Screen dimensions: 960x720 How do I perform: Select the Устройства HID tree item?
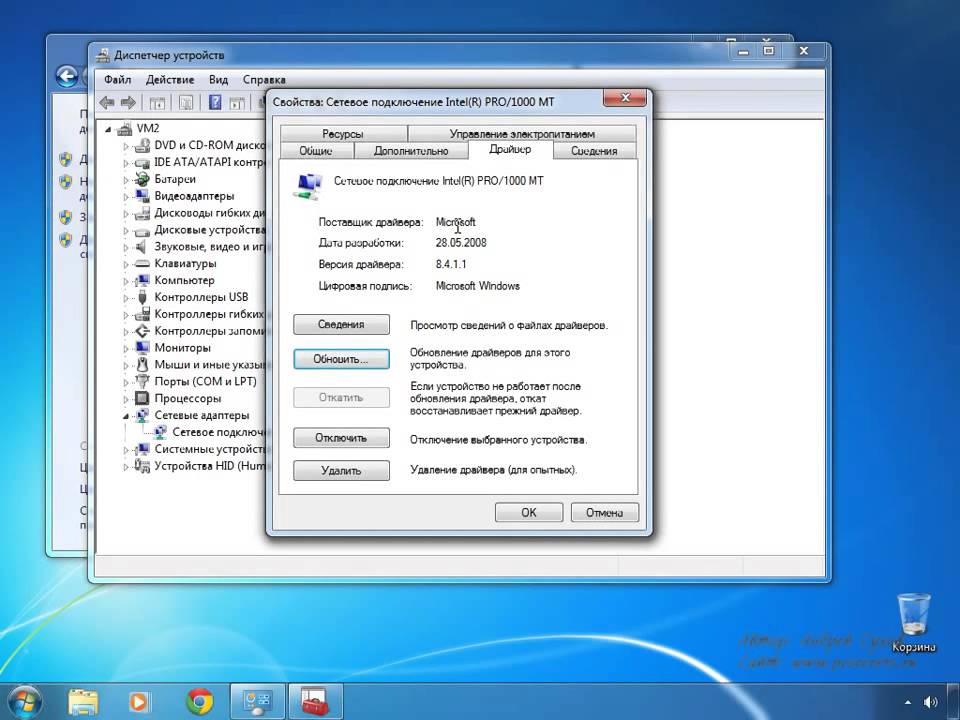point(209,466)
